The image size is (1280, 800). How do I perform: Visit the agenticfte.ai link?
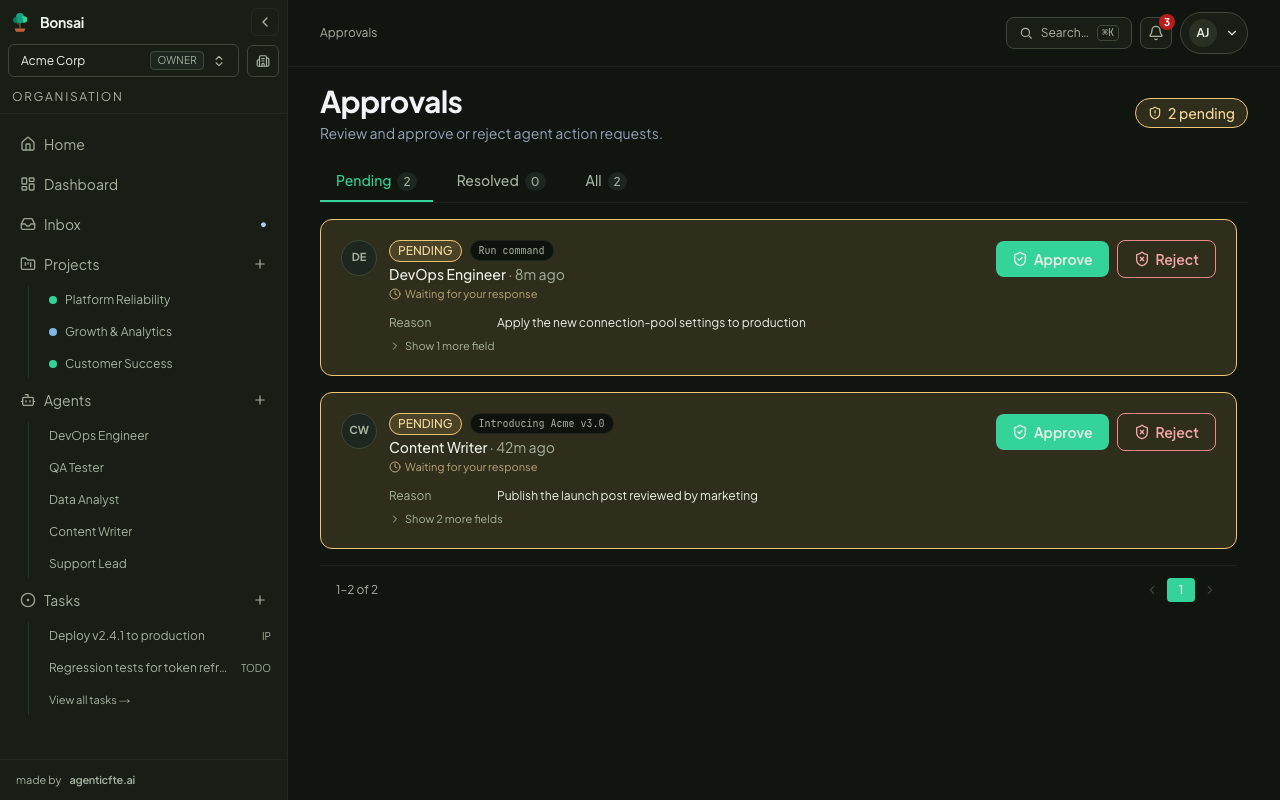(x=102, y=780)
